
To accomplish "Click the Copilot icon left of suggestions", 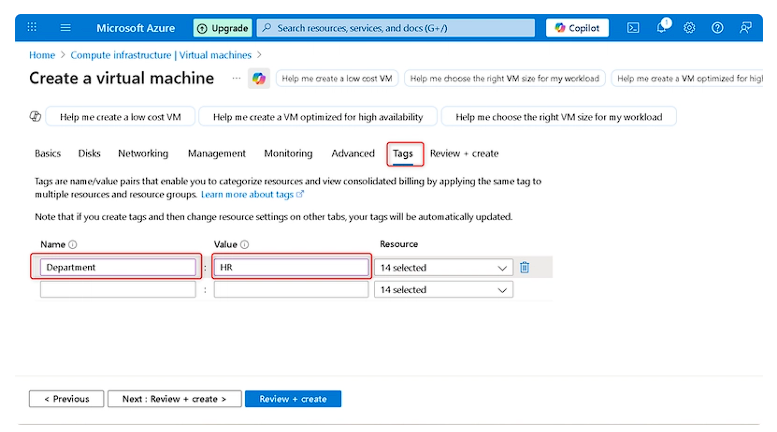I will (35, 116).
